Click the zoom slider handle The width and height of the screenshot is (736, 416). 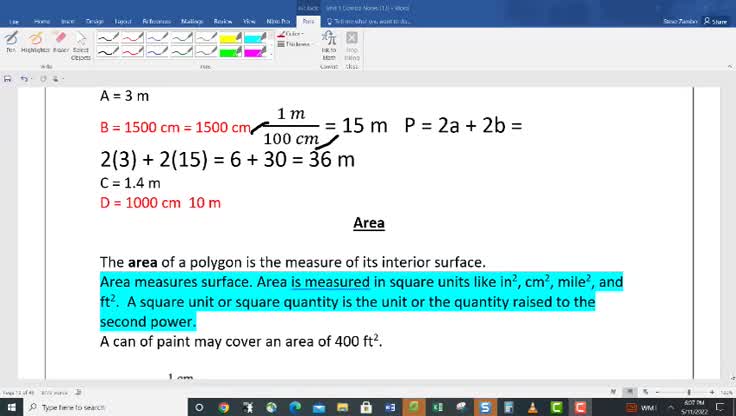coord(689,392)
